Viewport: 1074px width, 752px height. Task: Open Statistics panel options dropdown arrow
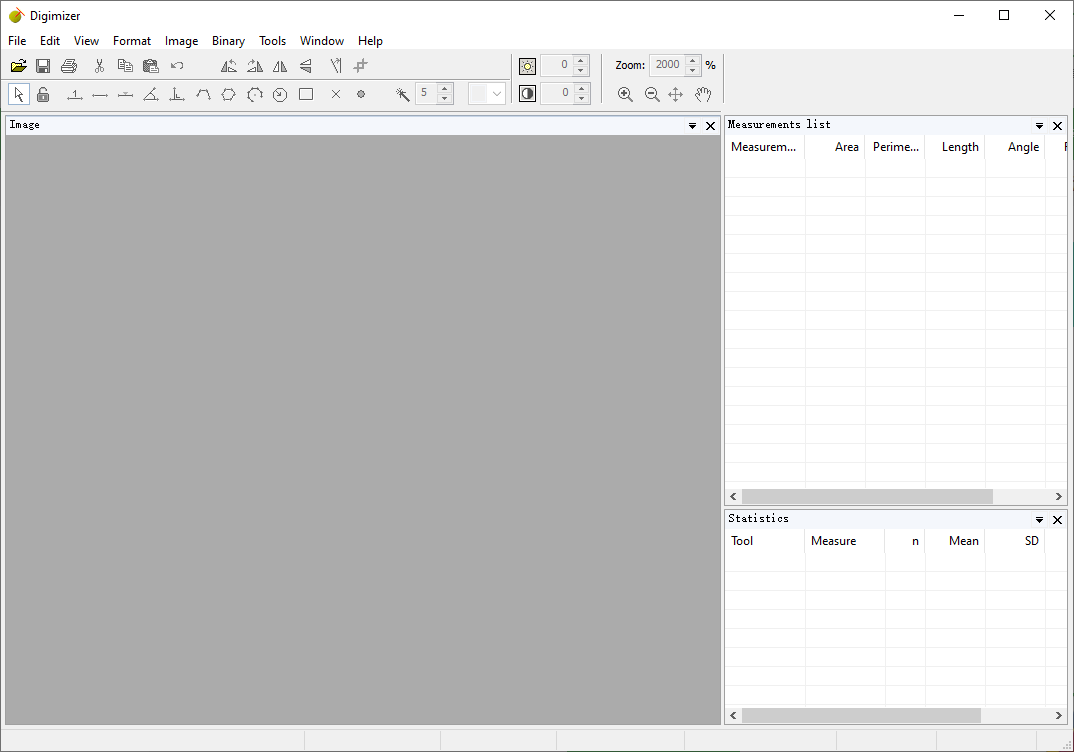pyautogui.click(x=1039, y=520)
